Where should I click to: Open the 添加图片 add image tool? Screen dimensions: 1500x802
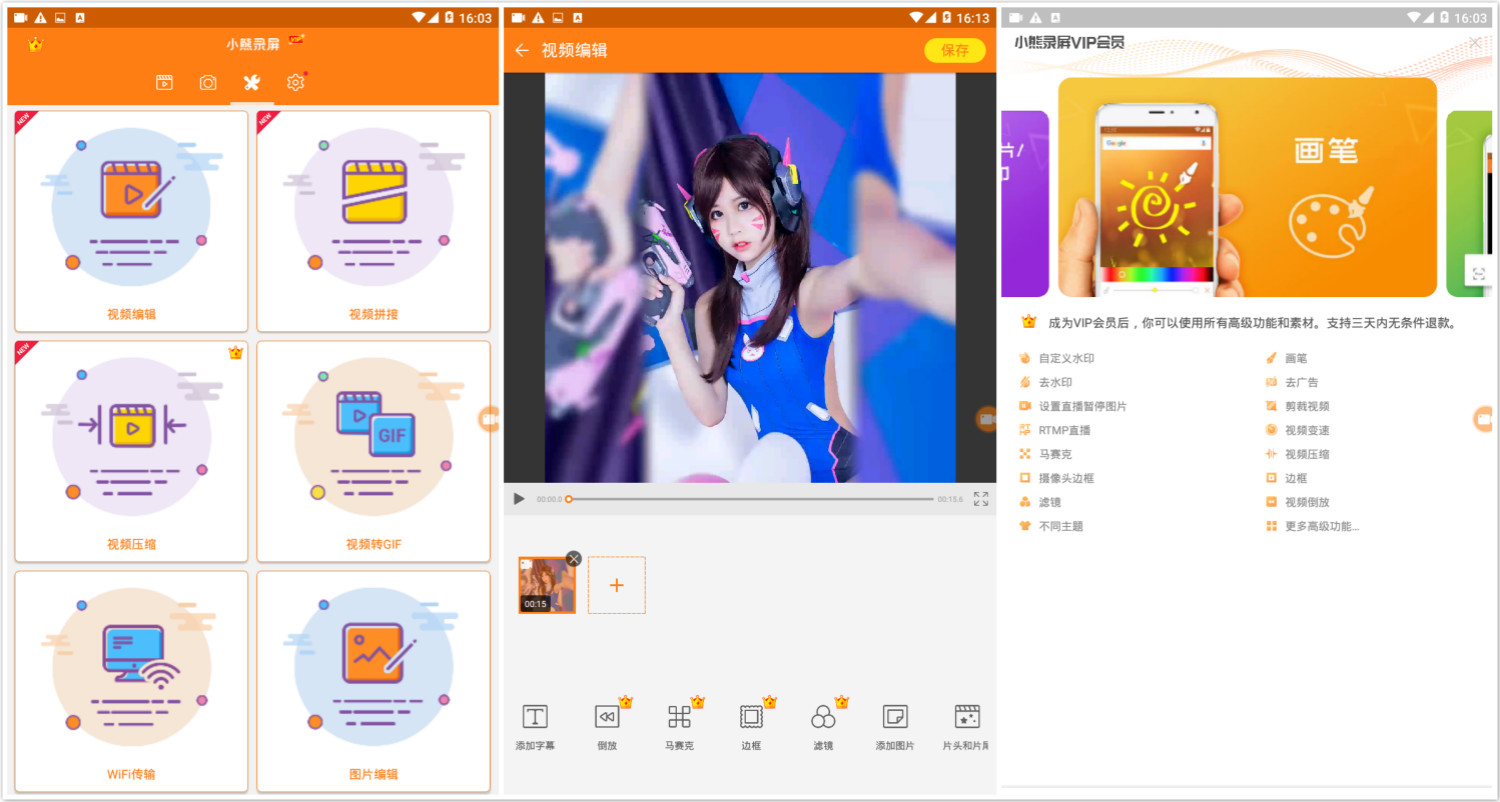pos(893,725)
